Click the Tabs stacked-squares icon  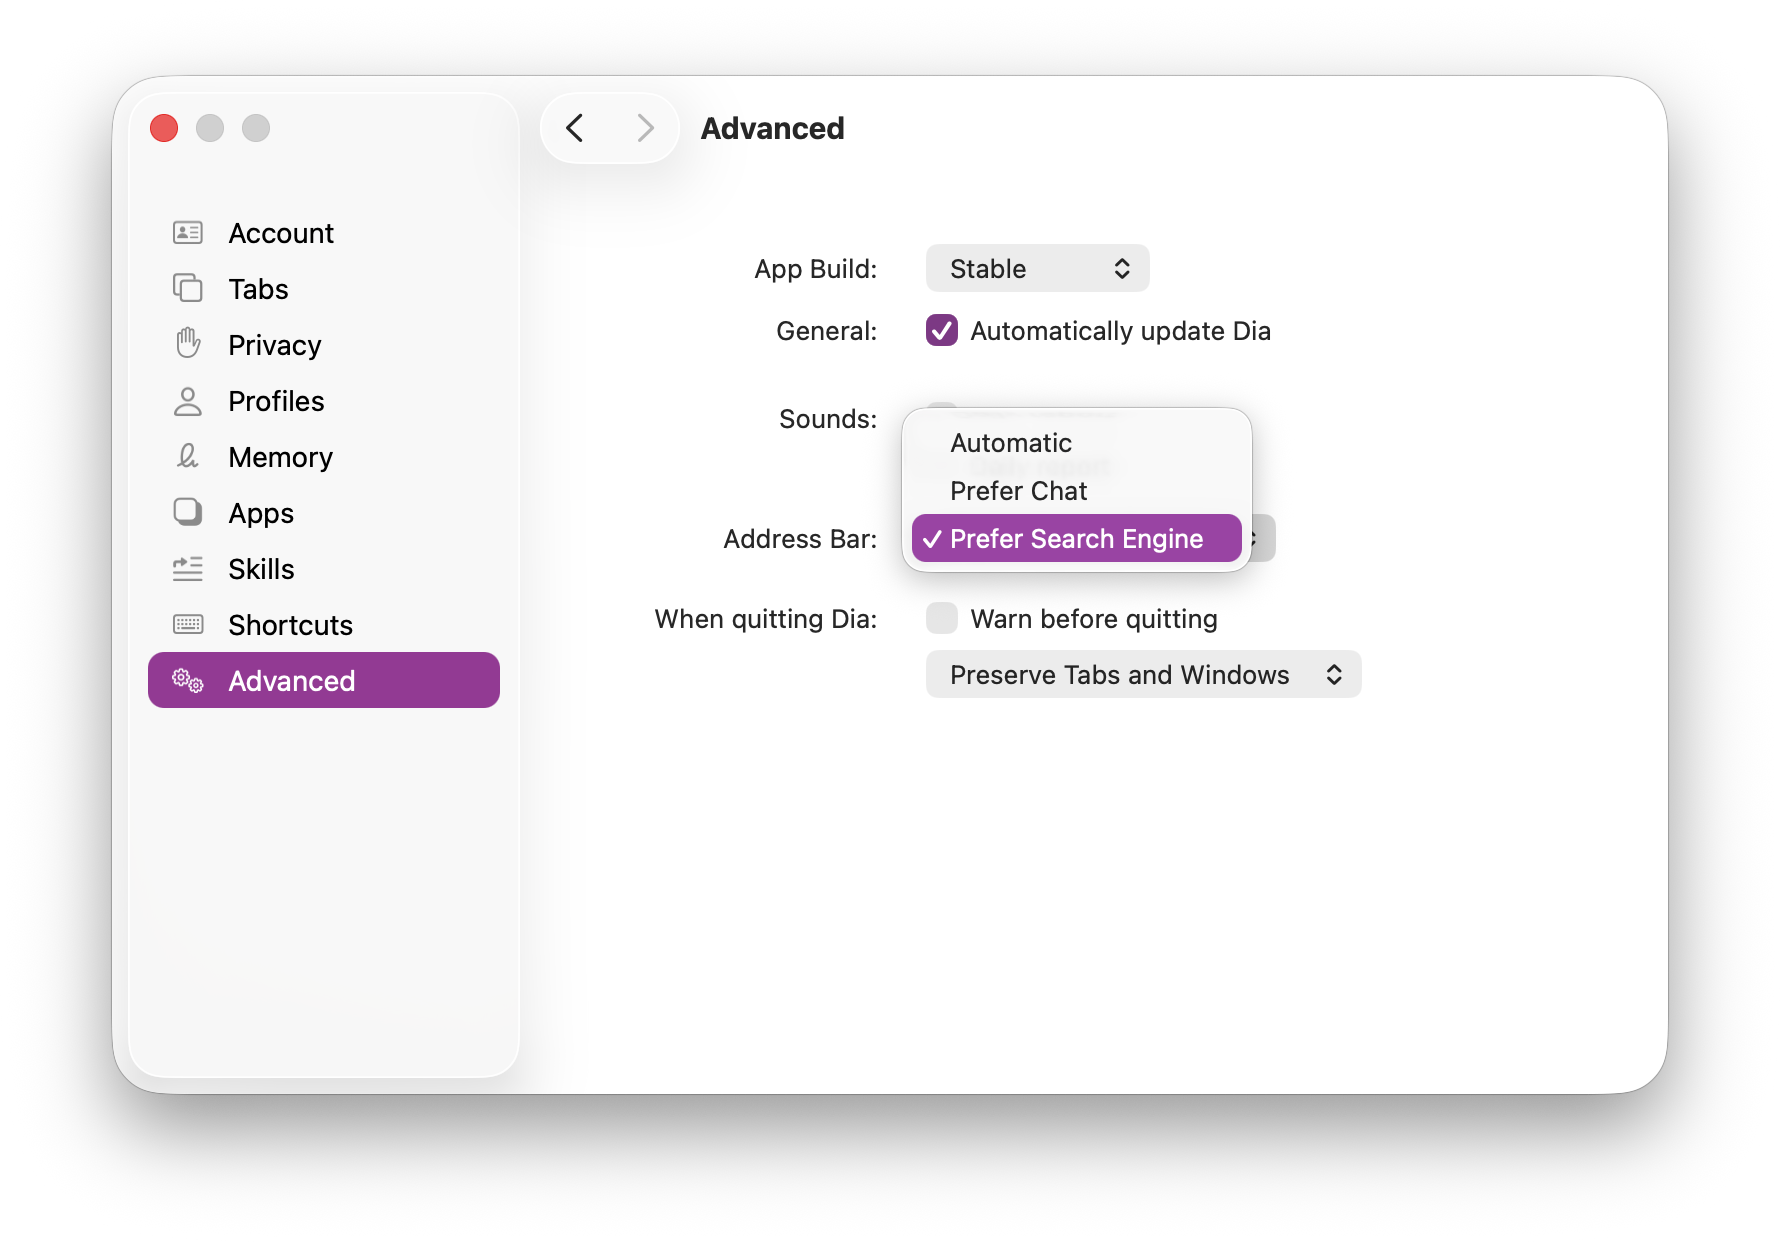pyautogui.click(x=188, y=288)
